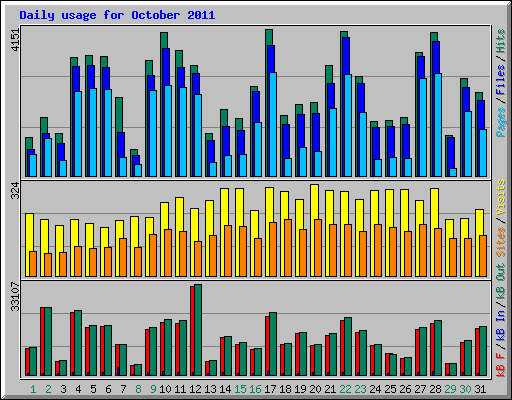
Task: Click the cyan pages bar for day 17
Action: tap(273, 124)
